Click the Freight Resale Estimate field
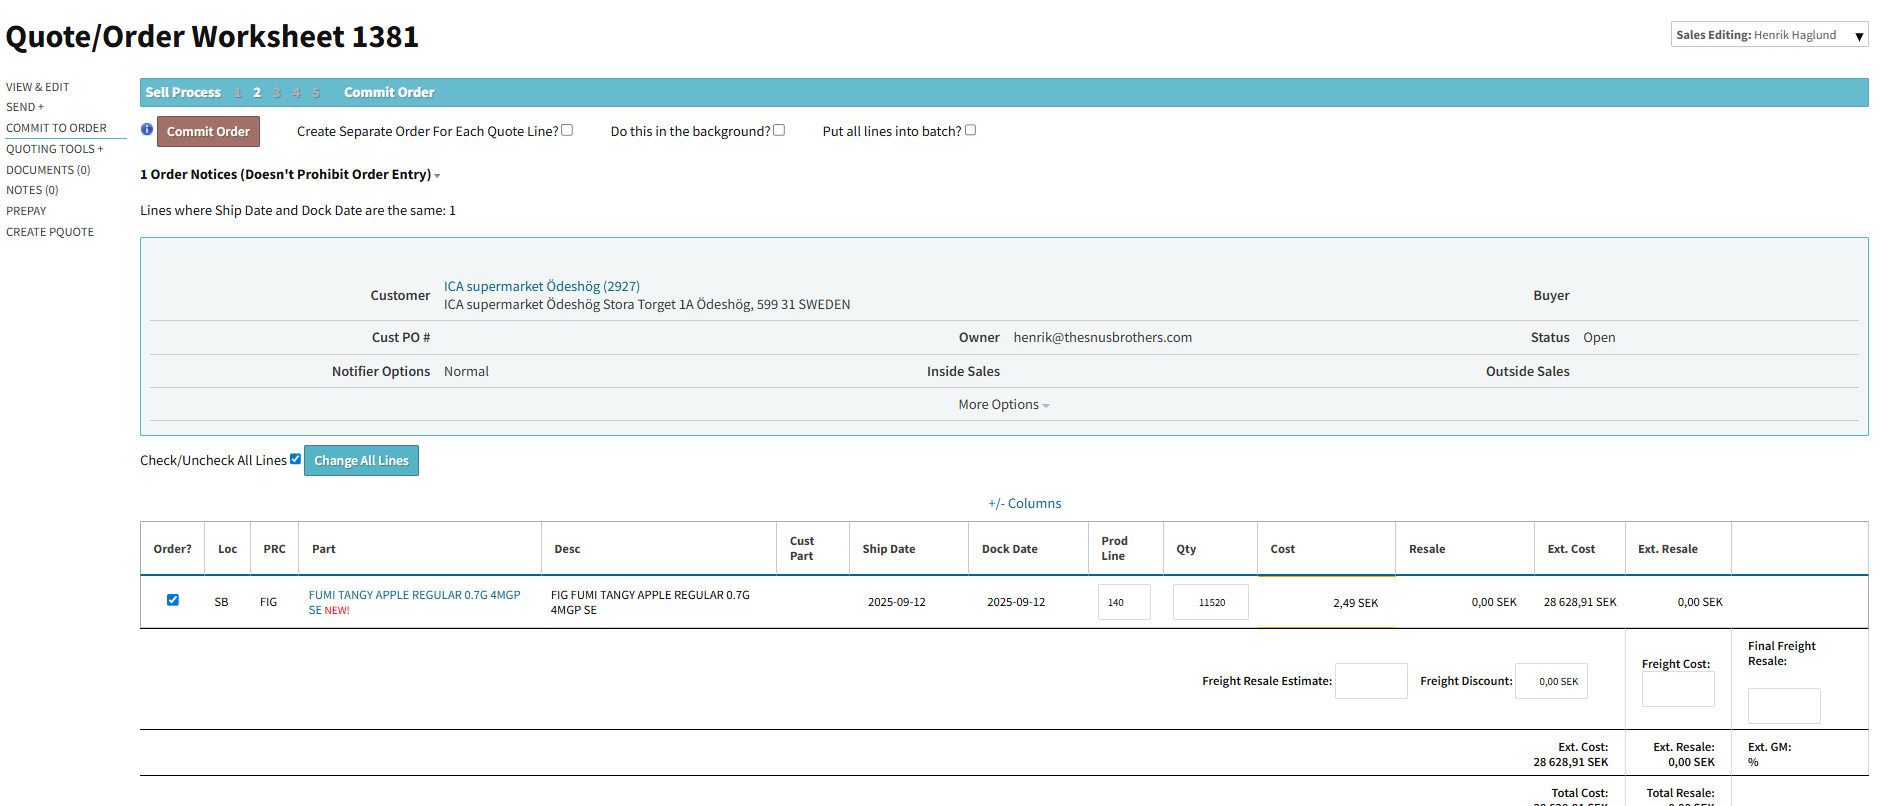 (x=1370, y=681)
